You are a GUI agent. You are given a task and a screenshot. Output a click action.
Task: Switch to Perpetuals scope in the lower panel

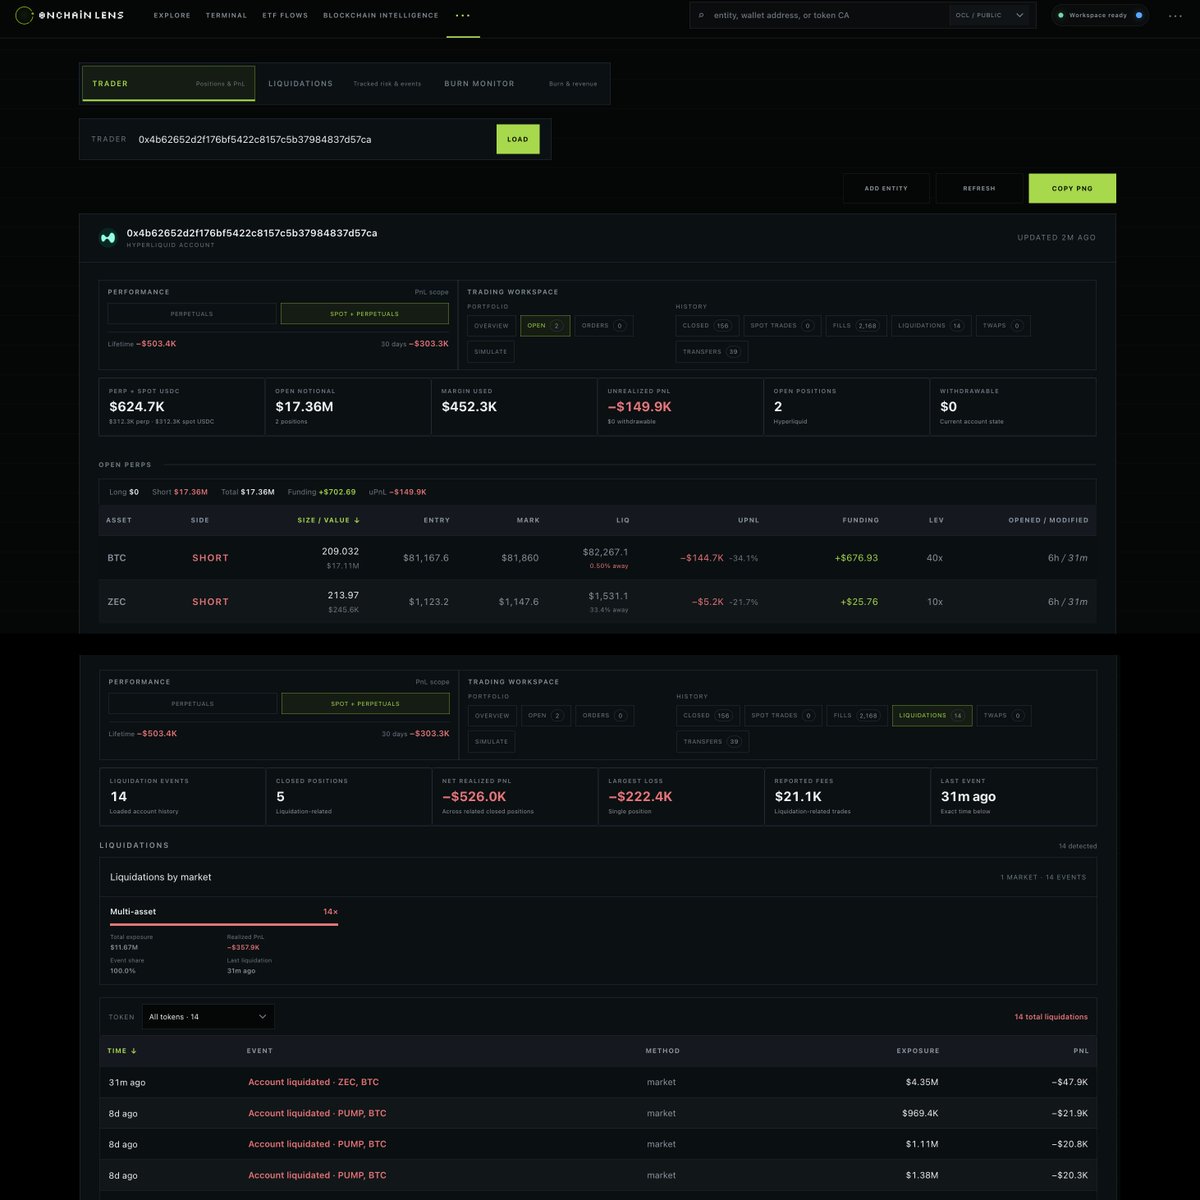click(x=193, y=704)
